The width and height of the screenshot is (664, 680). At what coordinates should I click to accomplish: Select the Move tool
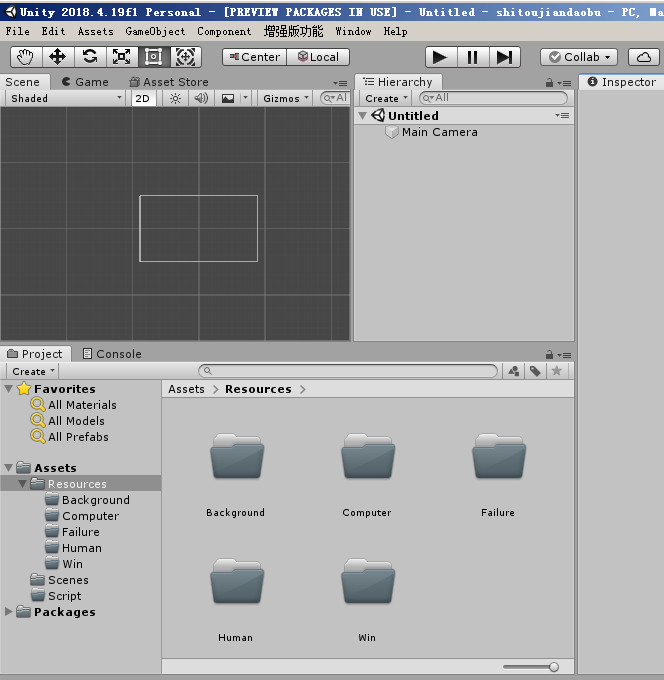(58, 57)
